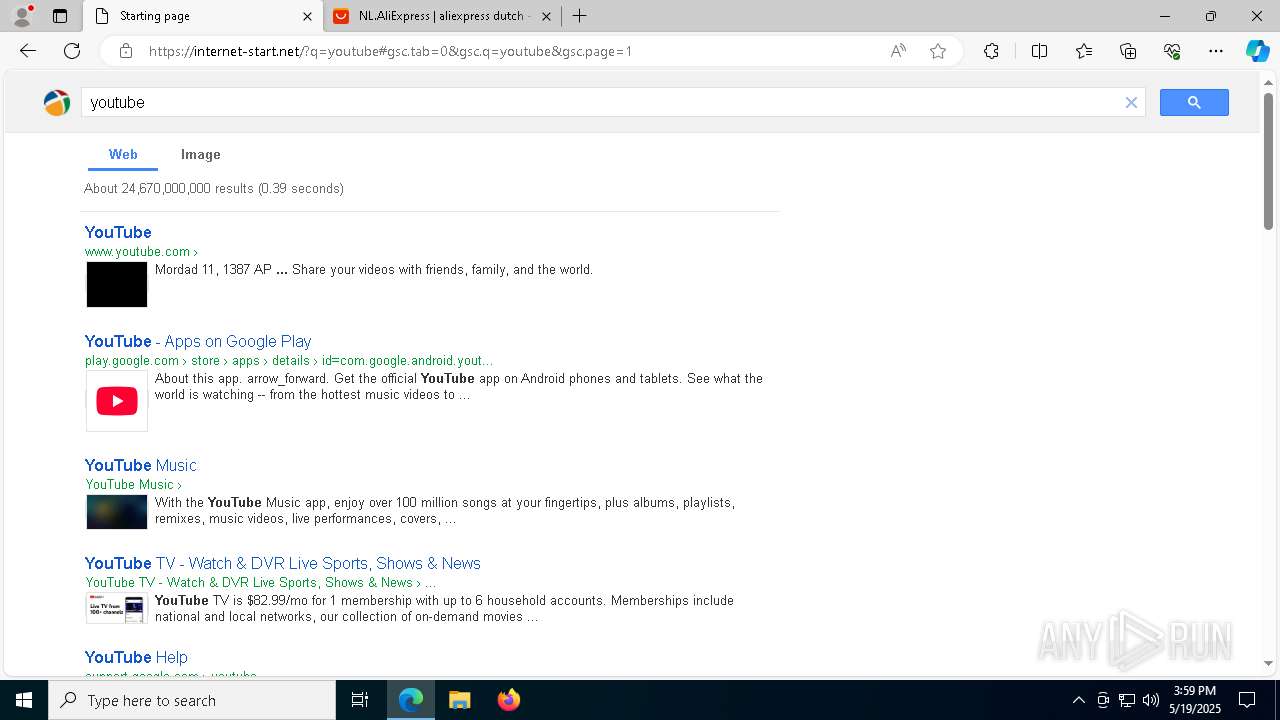Submit search with blue magnifier button

(x=1194, y=102)
